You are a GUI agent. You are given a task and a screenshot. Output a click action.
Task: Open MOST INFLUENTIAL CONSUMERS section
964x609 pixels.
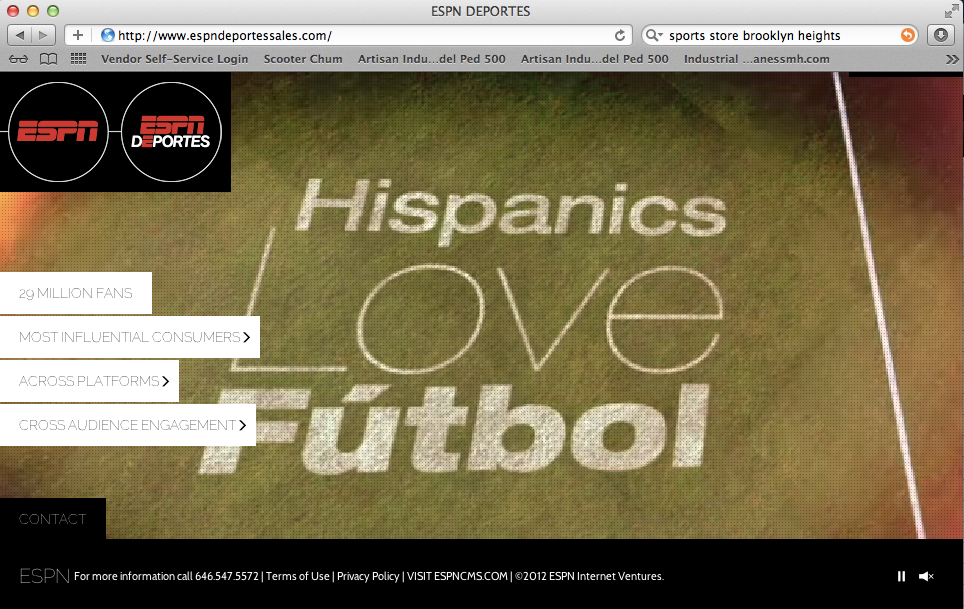point(130,337)
